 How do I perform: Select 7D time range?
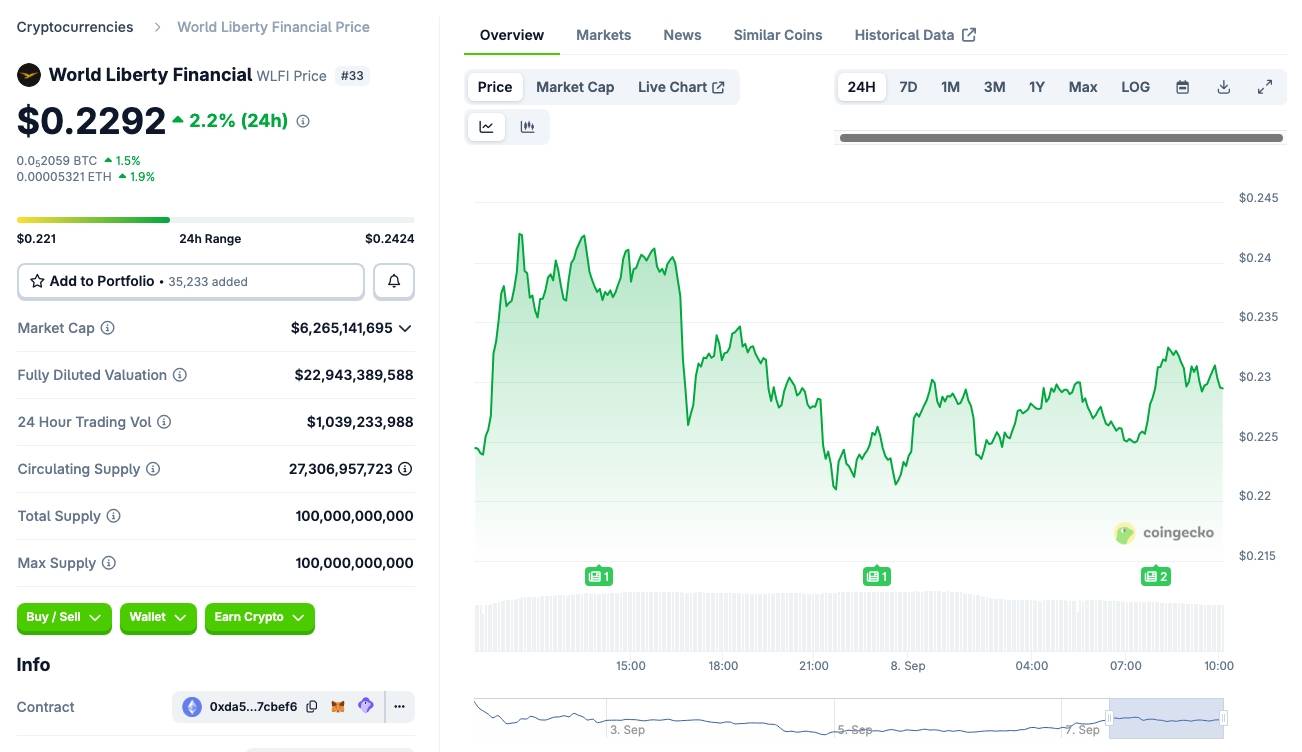click(x=908, y=87)
